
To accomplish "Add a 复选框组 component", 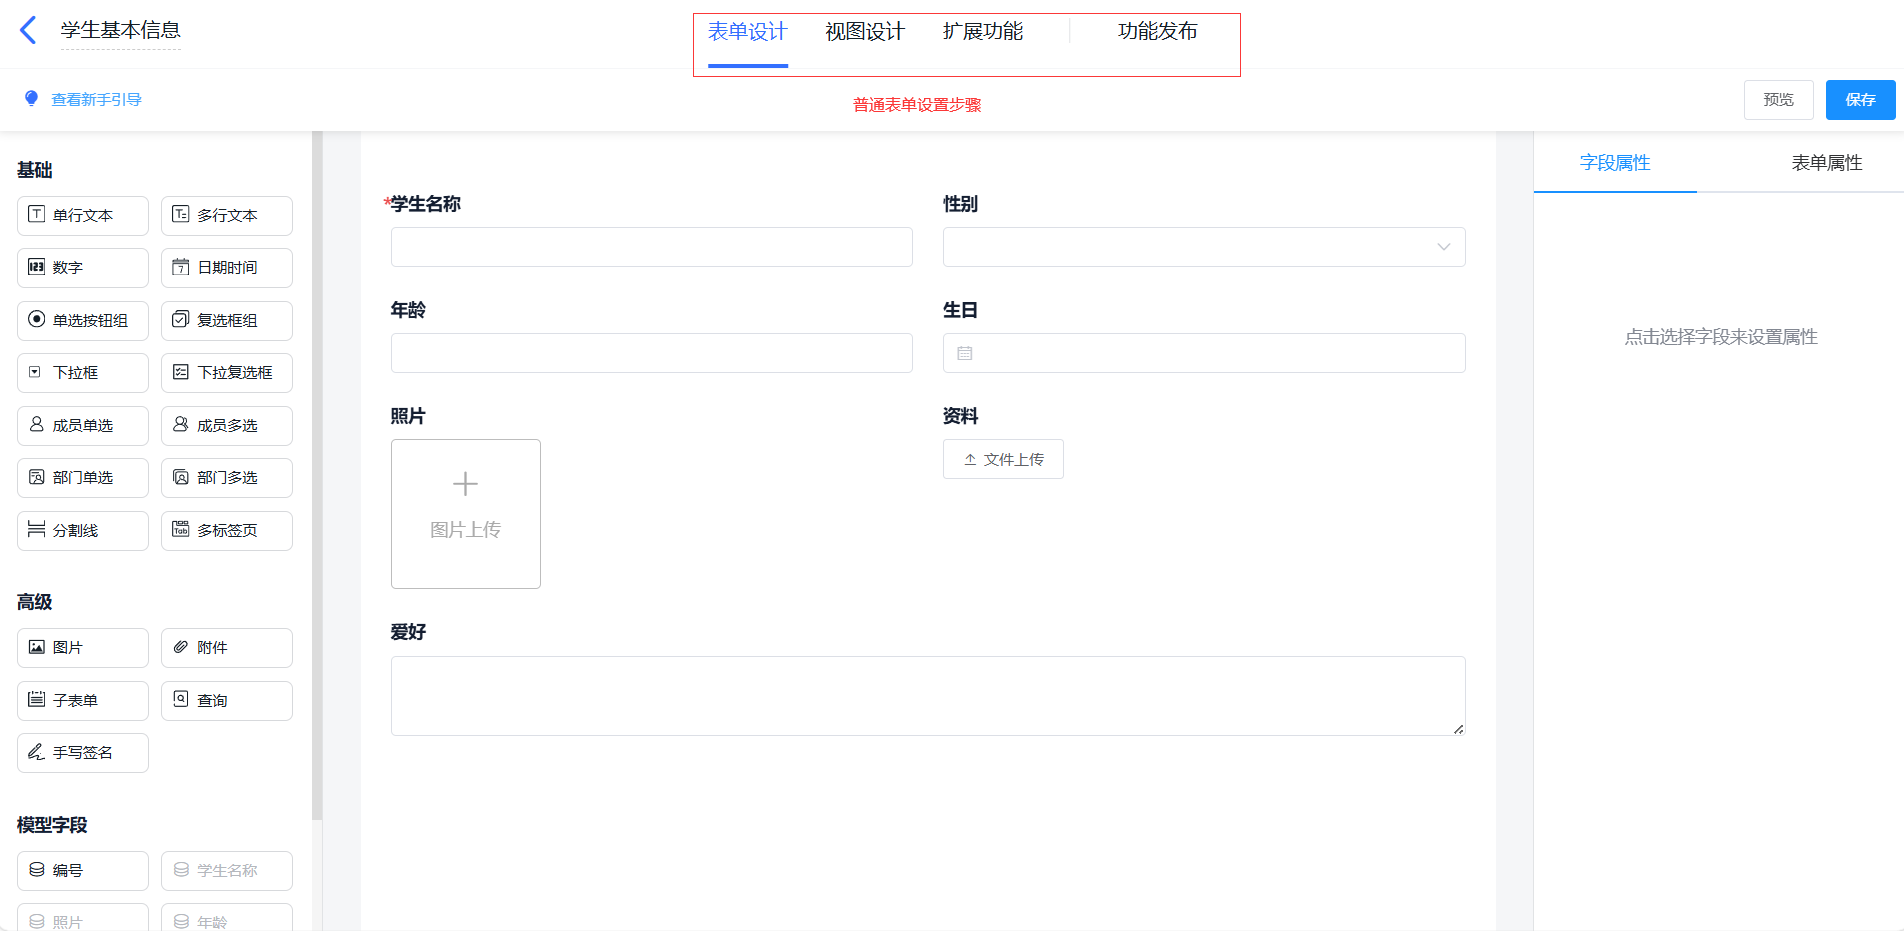I will (227, 321).
